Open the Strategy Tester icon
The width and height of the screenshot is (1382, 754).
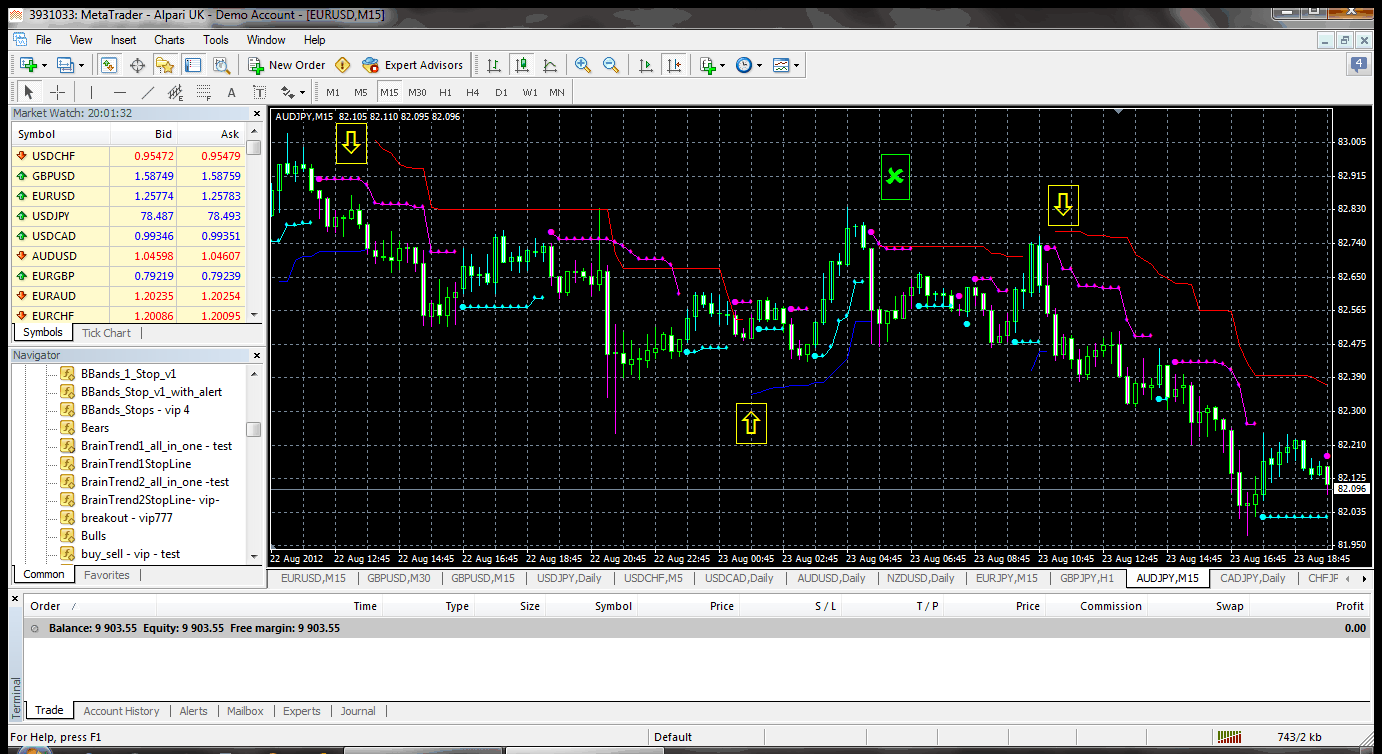coord(221,65)
